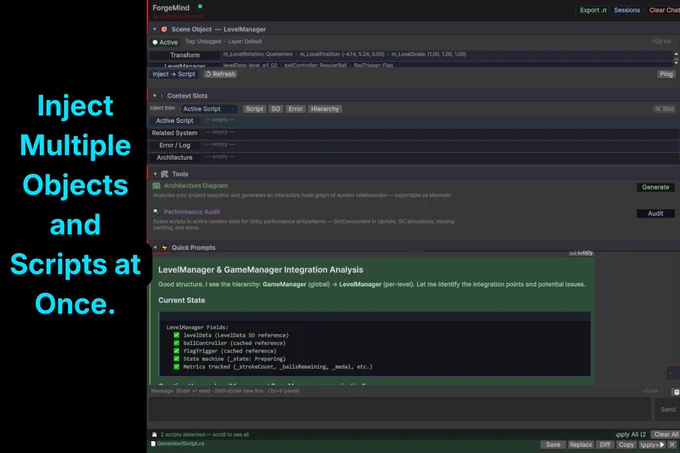The width and height of the screenshot is (680, 453).
Task: Click the Quick Prompts lightning icon
Action: click(164, 248)
